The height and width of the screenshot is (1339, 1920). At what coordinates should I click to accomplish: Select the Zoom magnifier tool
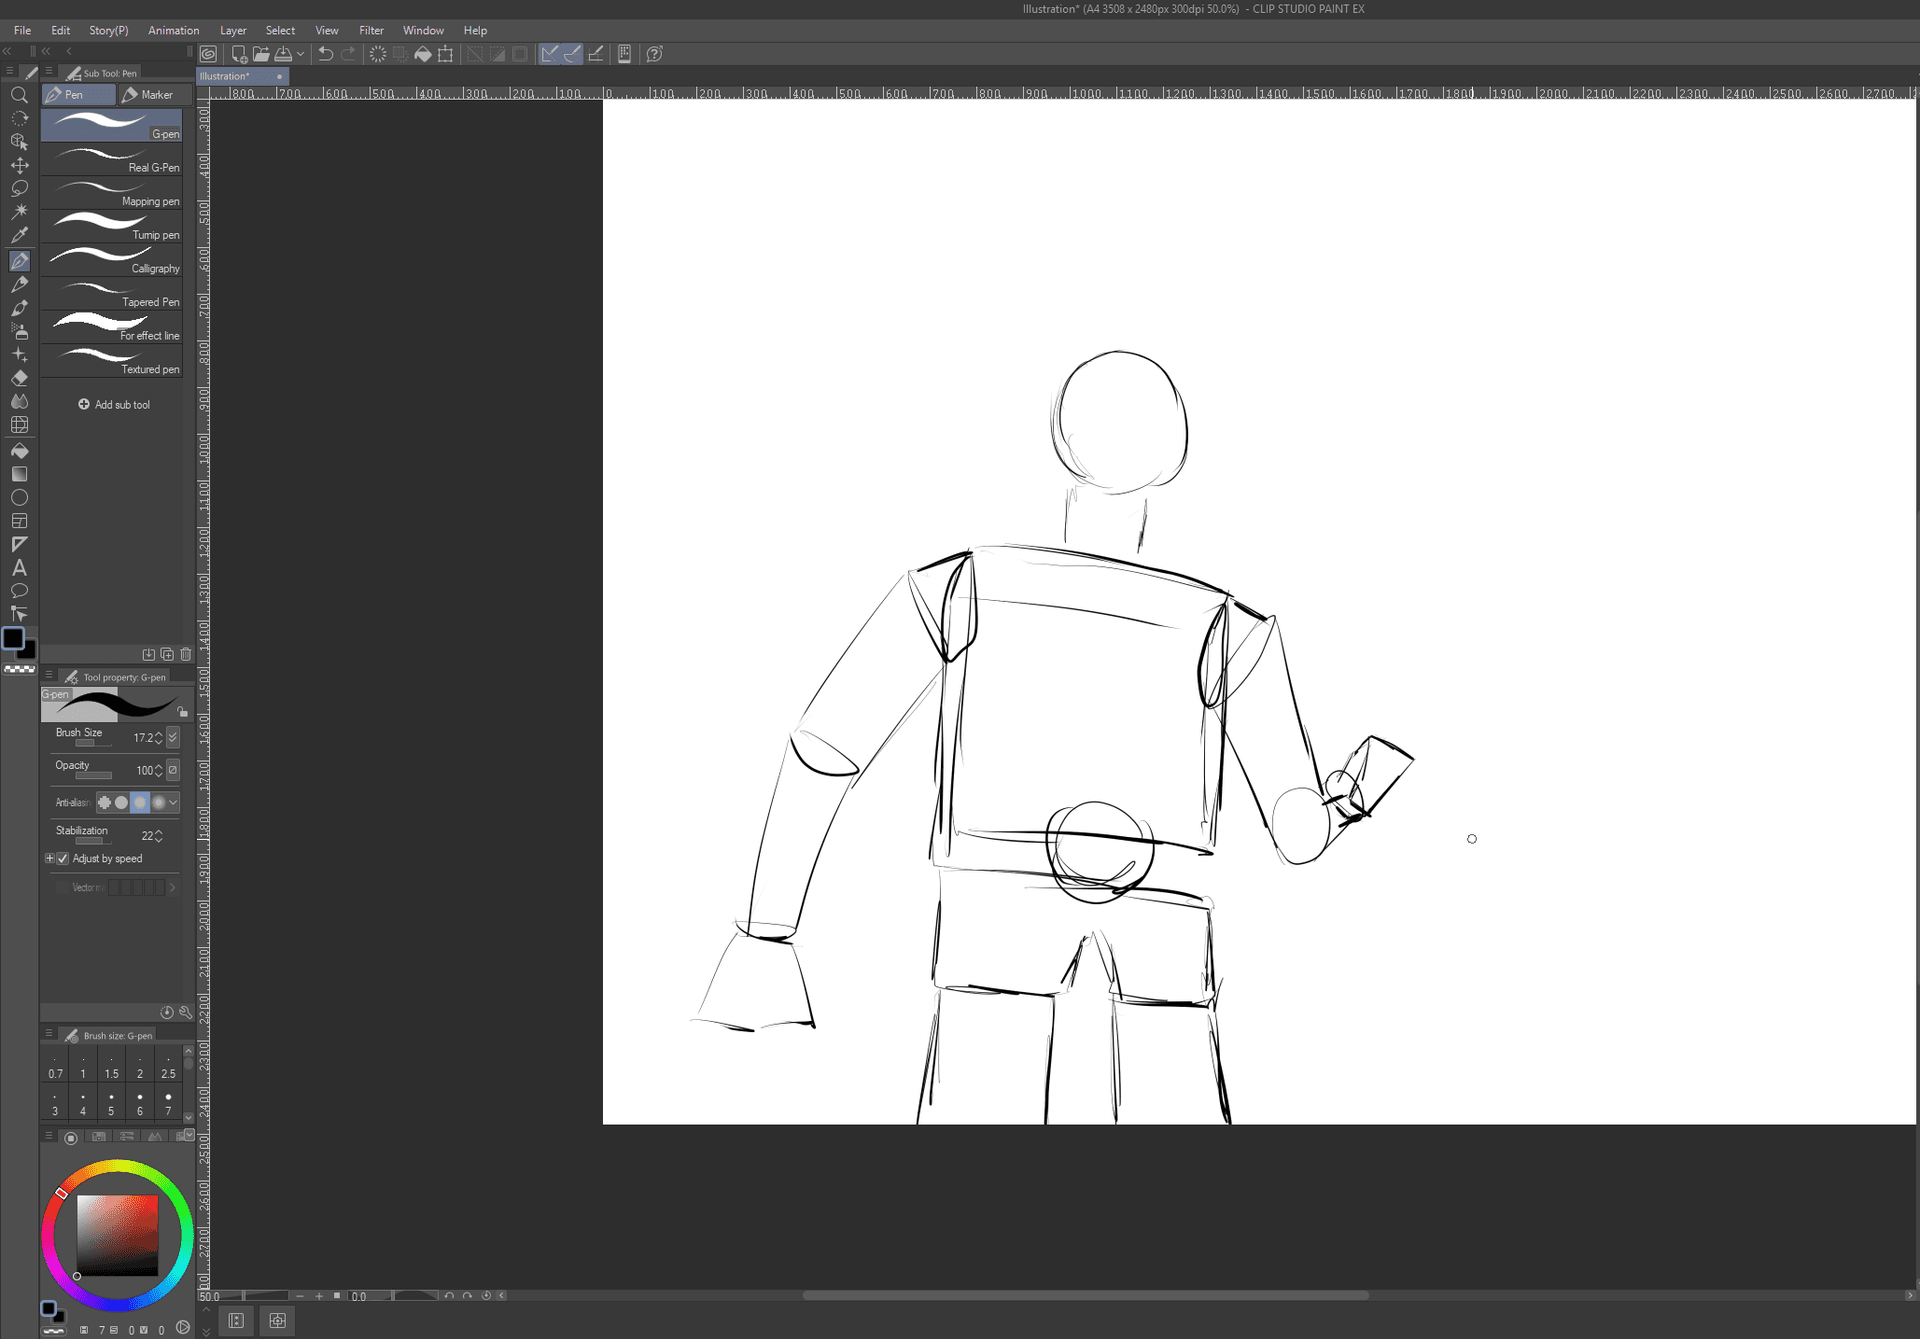click(x=19, y=95)
